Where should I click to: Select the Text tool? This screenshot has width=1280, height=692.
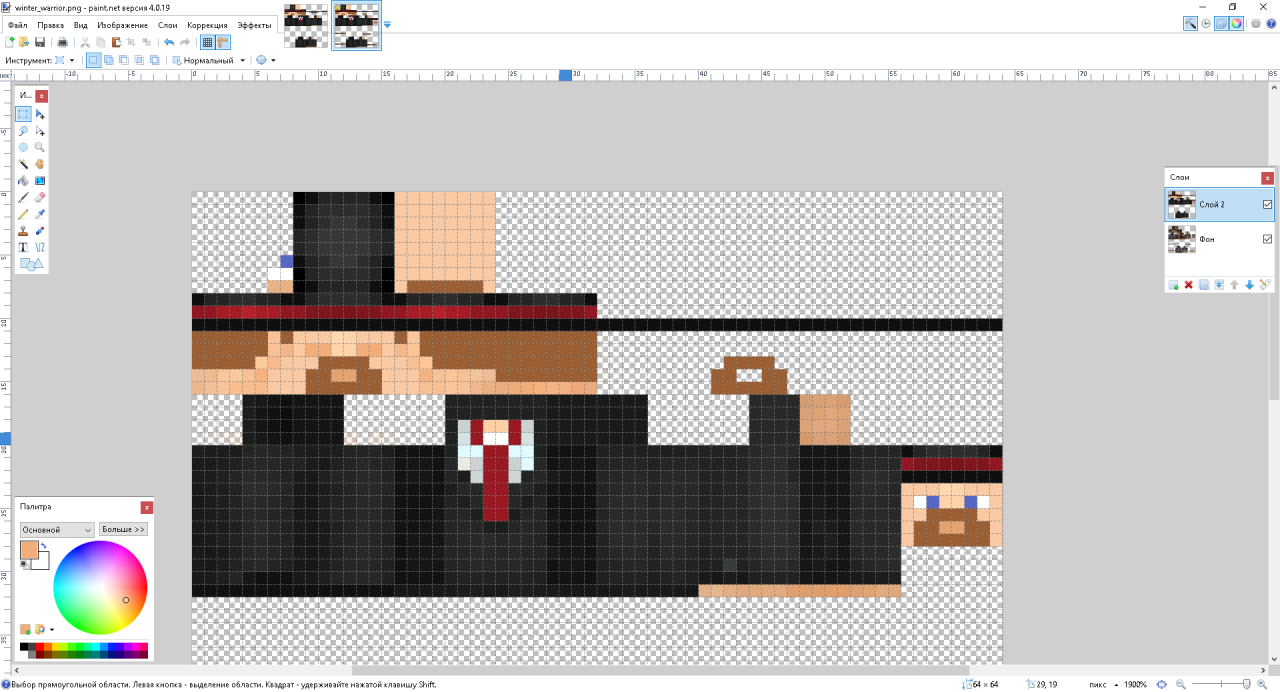pyautogui.click(x=23, y=247)
